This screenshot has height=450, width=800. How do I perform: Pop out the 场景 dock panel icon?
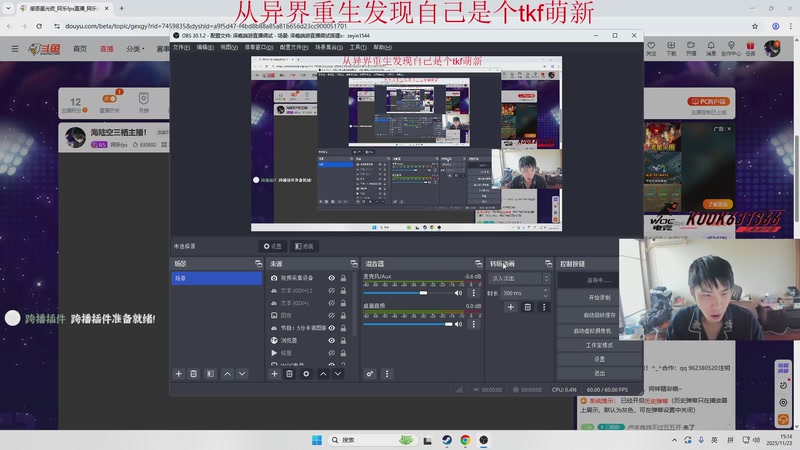[x=258, y=264]
